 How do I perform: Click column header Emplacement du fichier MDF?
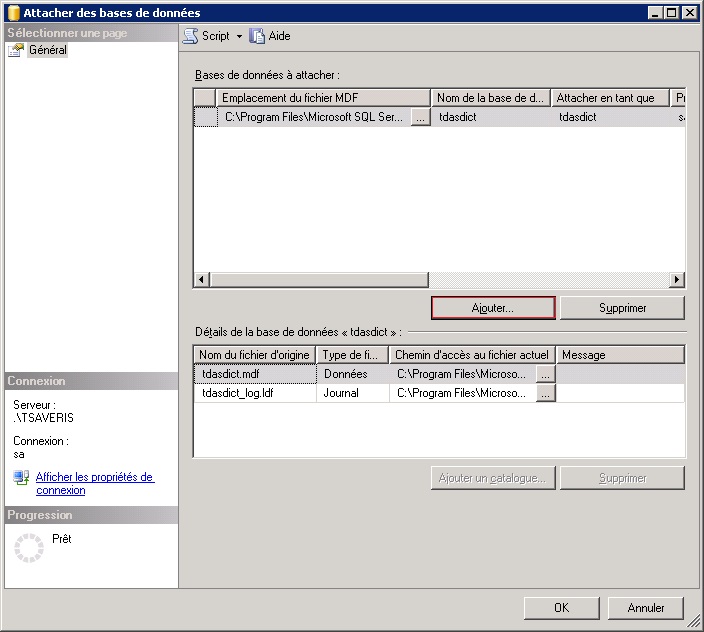323,98
